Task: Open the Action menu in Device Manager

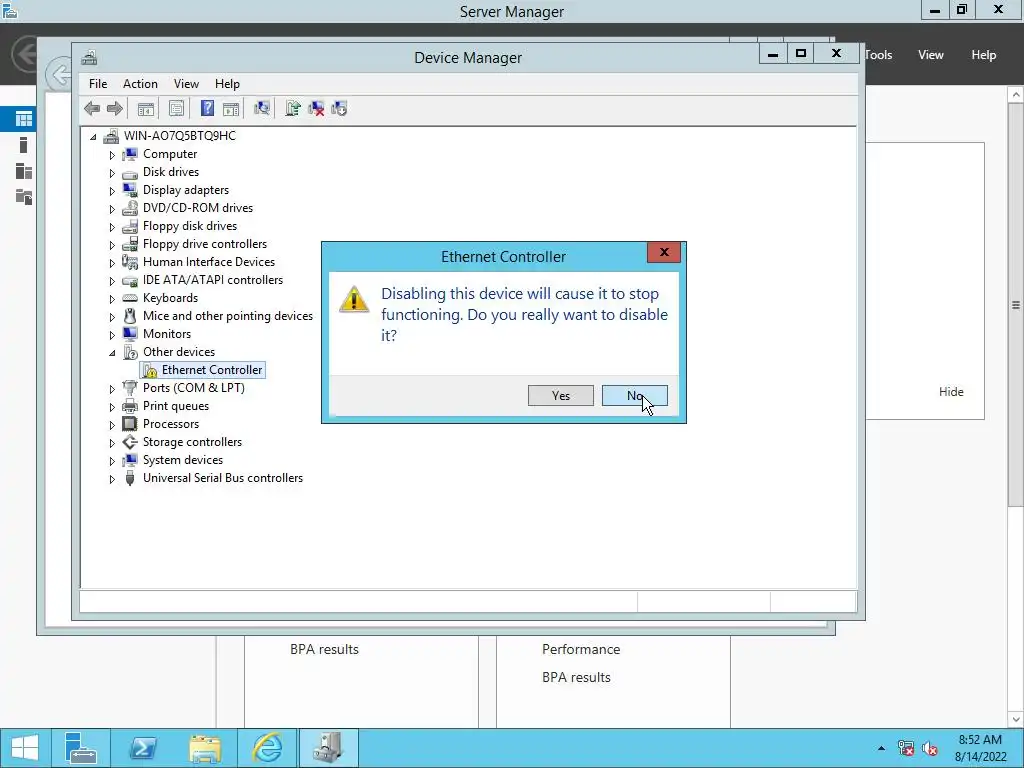Action: click(x=140, y=84)
